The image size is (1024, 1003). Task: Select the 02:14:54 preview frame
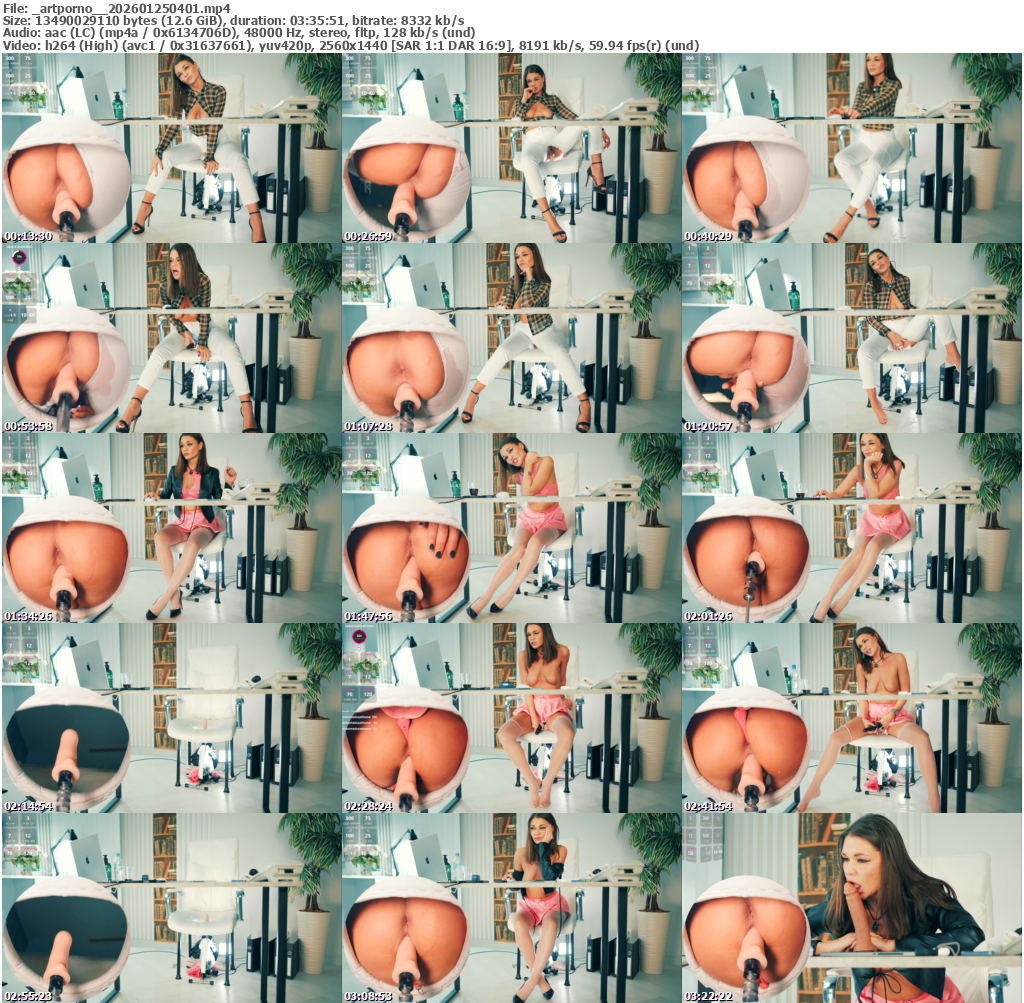[171, 718]
